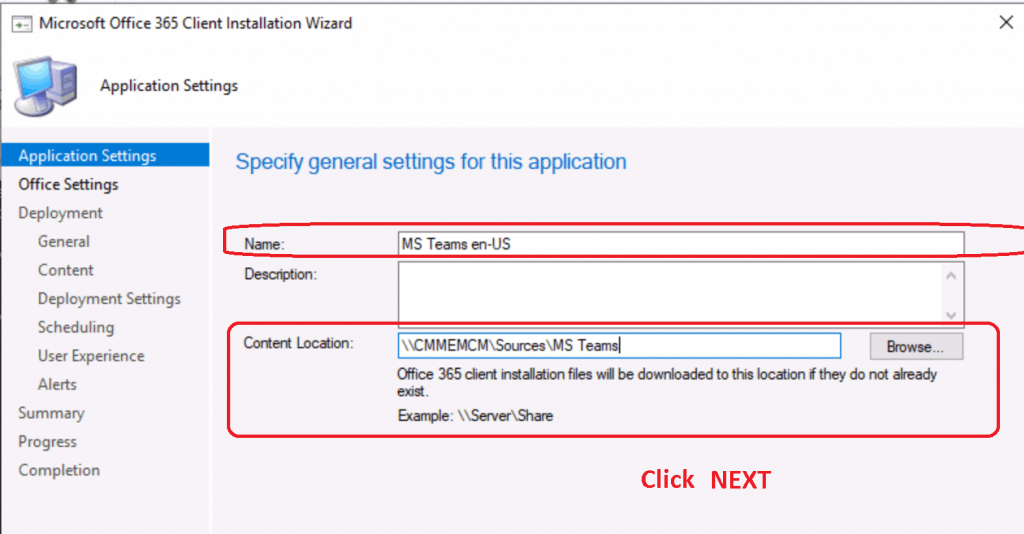
Task: Close the Installation Wizard window
Action: coord(1006,22)
